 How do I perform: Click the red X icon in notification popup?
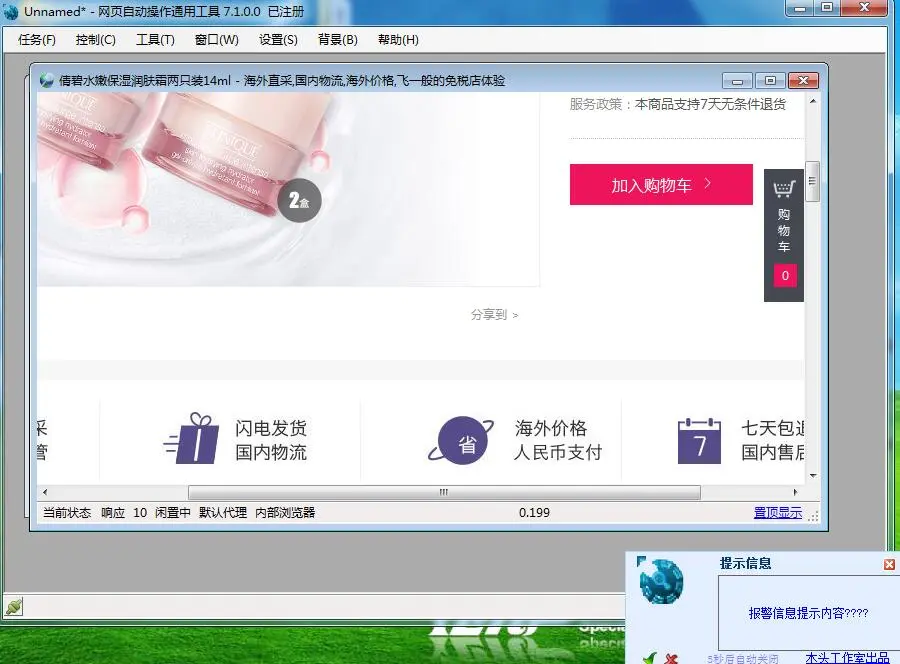[x=670, y=659]
